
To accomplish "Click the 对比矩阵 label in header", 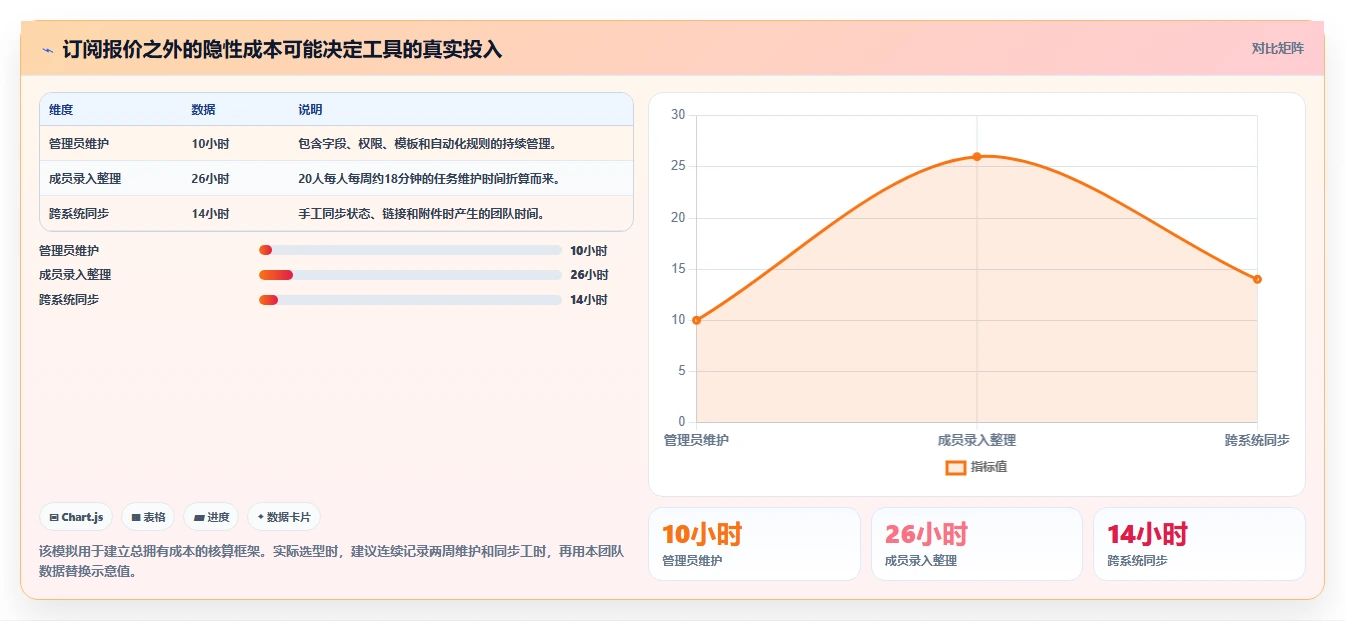I will point(1277,48).
